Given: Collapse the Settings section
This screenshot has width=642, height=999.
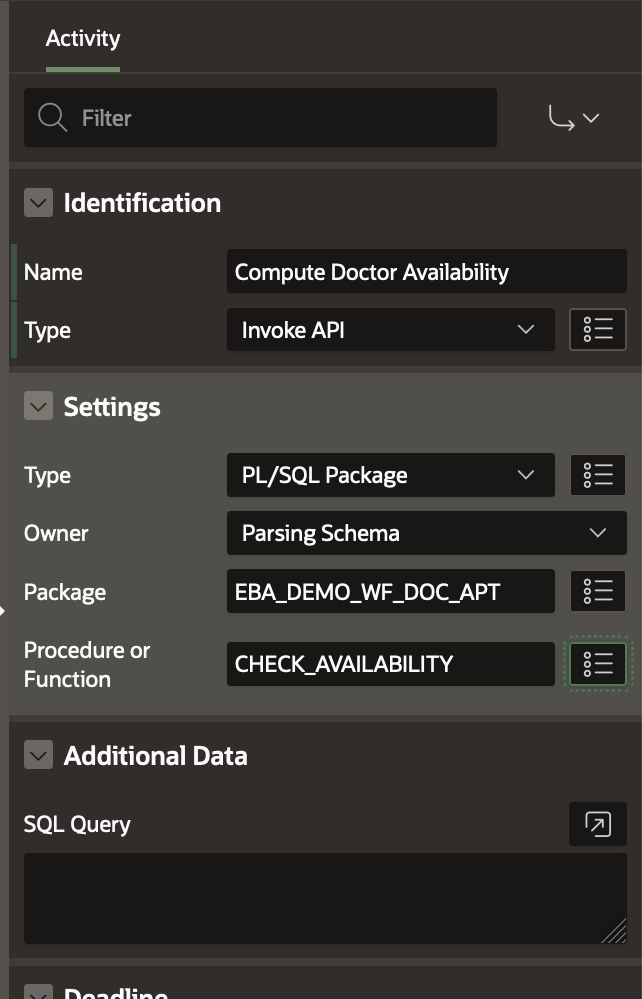Looking at the screenshot, I should [x=38, y=407].
